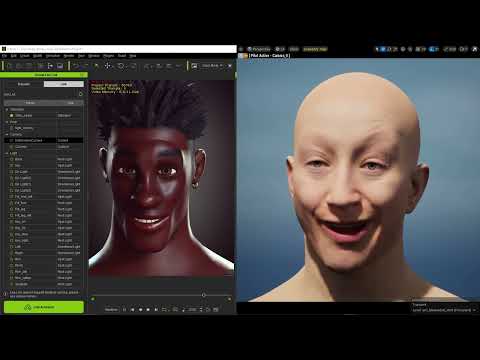480x360 pixels.
Task: Collapse the Camera group in the link list
Action: click(7, 134)
